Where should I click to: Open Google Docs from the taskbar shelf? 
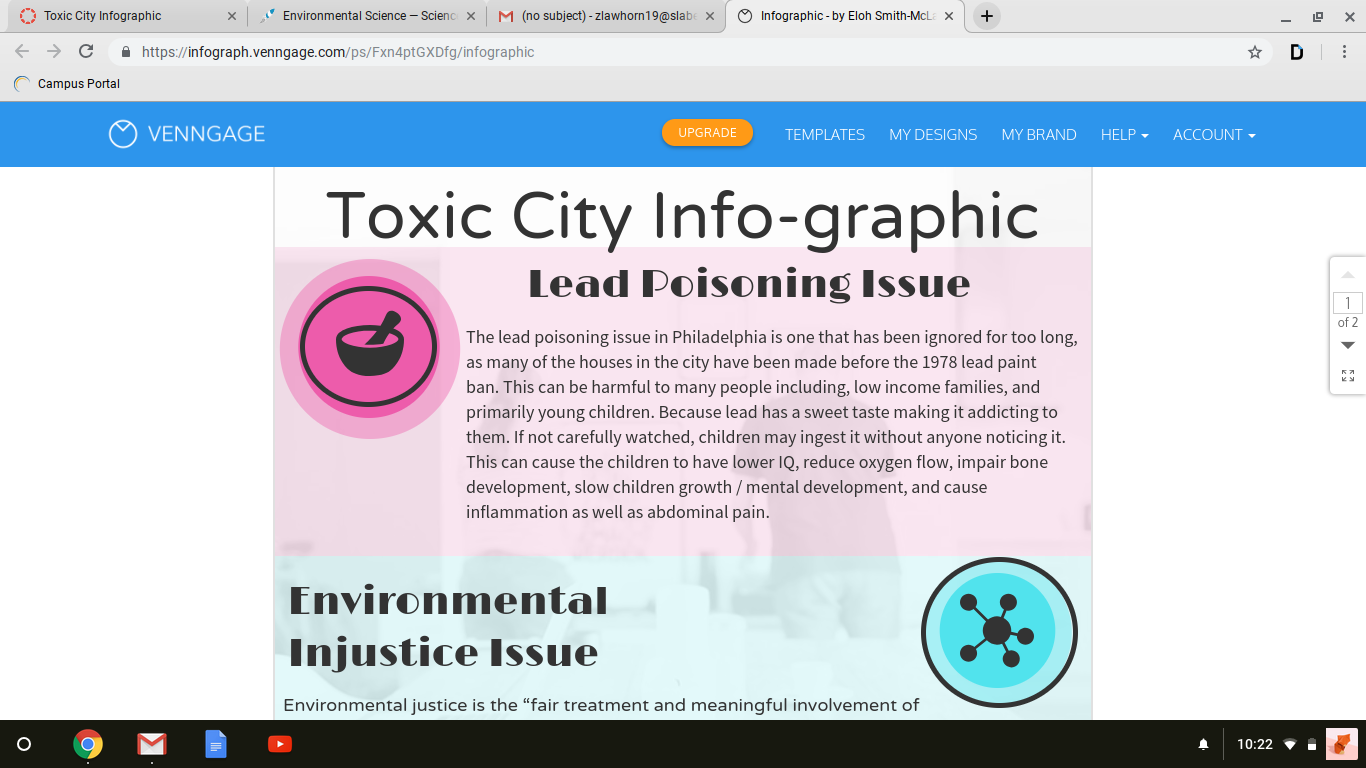point(216,744)
